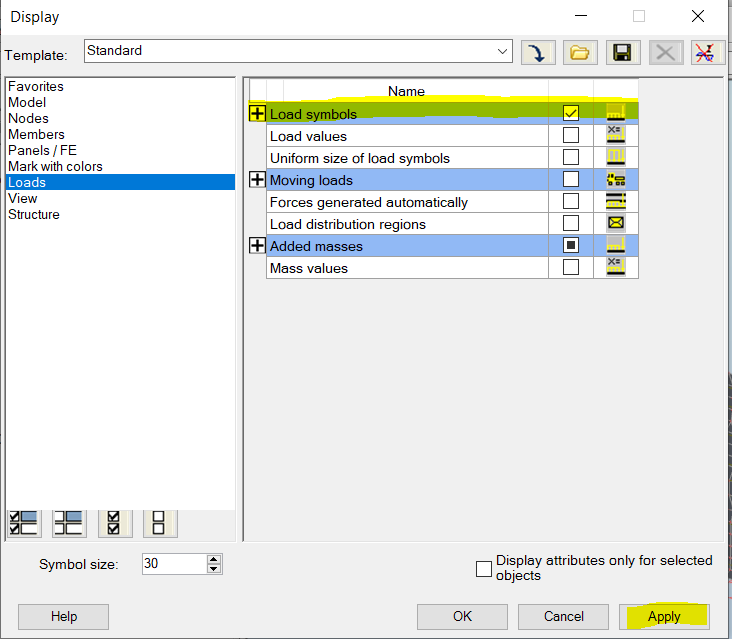Image resolution: width=732 pixels, height=639 pixels.
Task: Increase Symbol size with up arrow
Action: (214, 559)
